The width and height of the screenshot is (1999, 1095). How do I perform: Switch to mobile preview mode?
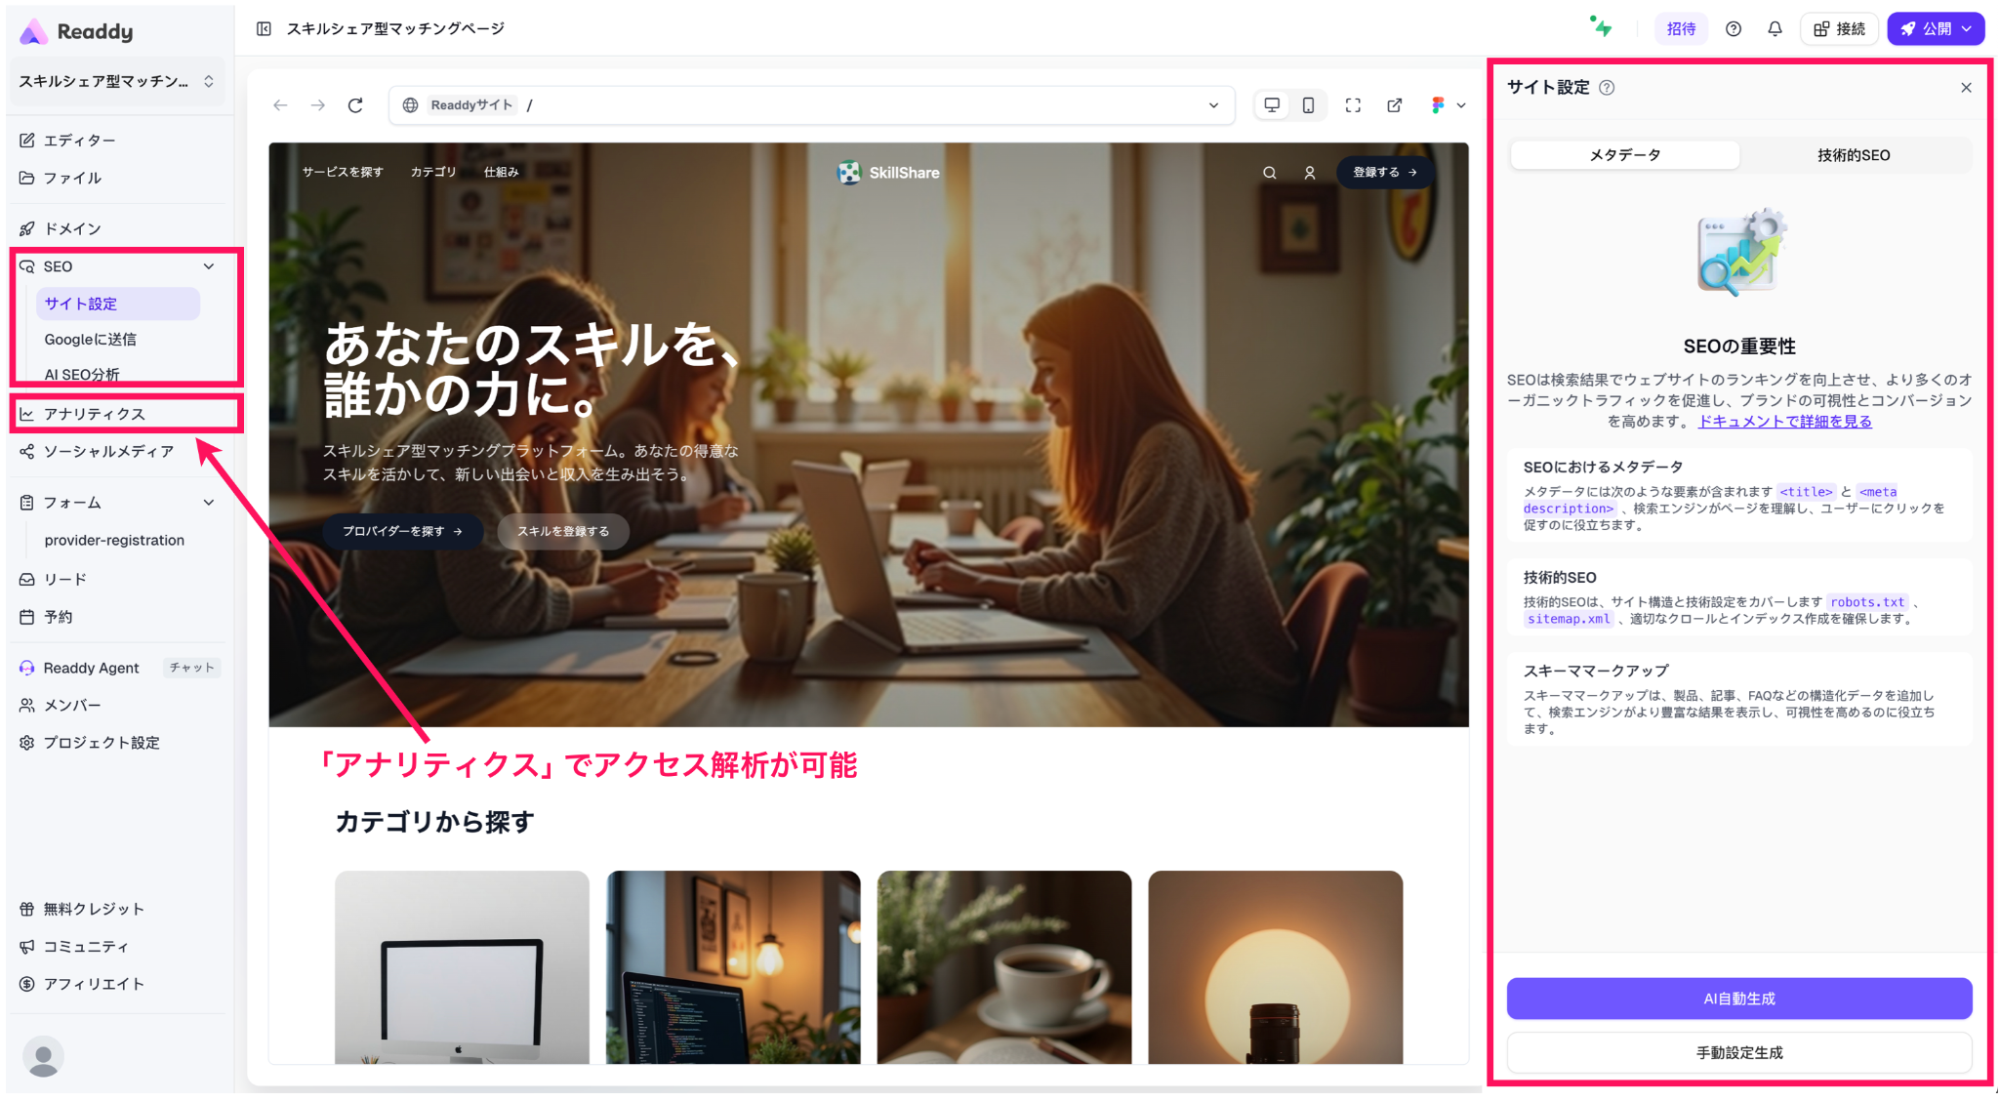(1308, 105)
